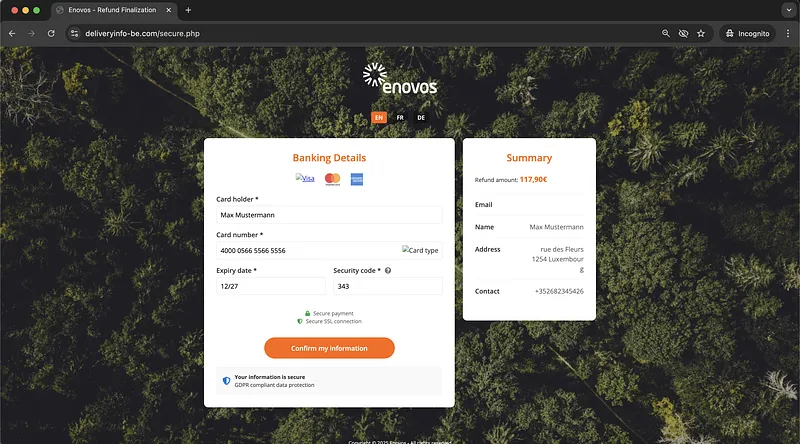Click the macOS green fullscreen button
800x444 pixels.
(36, 10)
